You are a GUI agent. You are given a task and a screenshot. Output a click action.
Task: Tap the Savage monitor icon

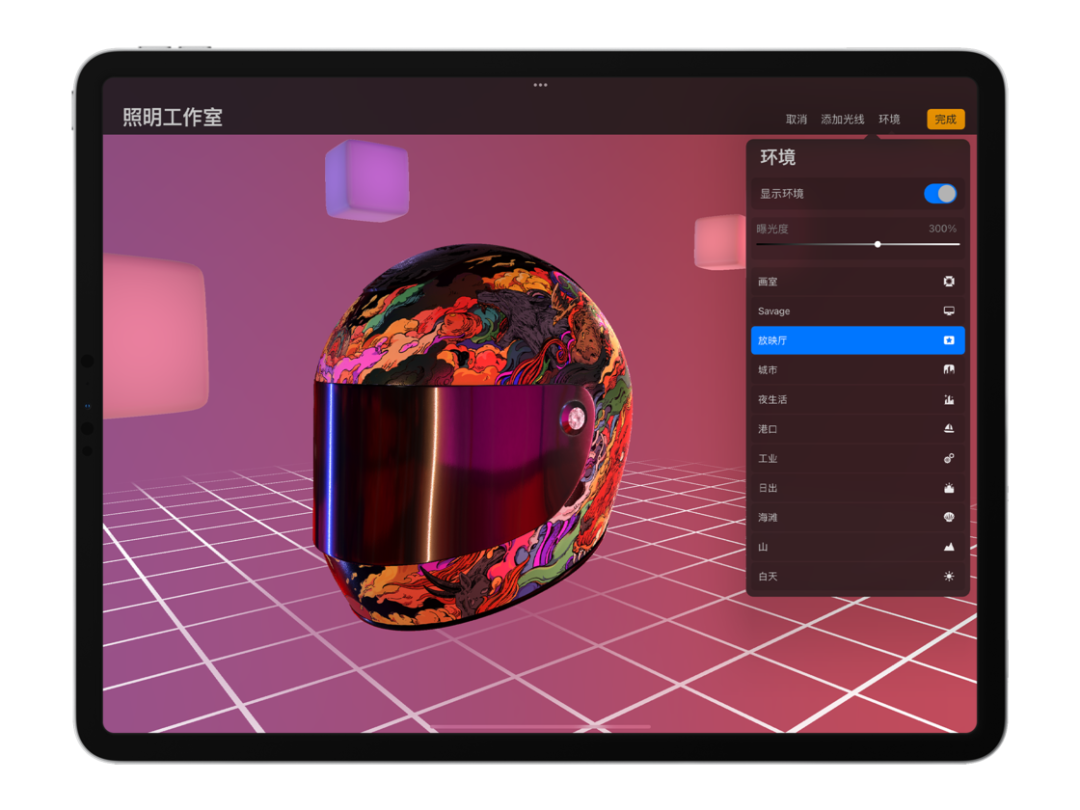click(948, 311)
